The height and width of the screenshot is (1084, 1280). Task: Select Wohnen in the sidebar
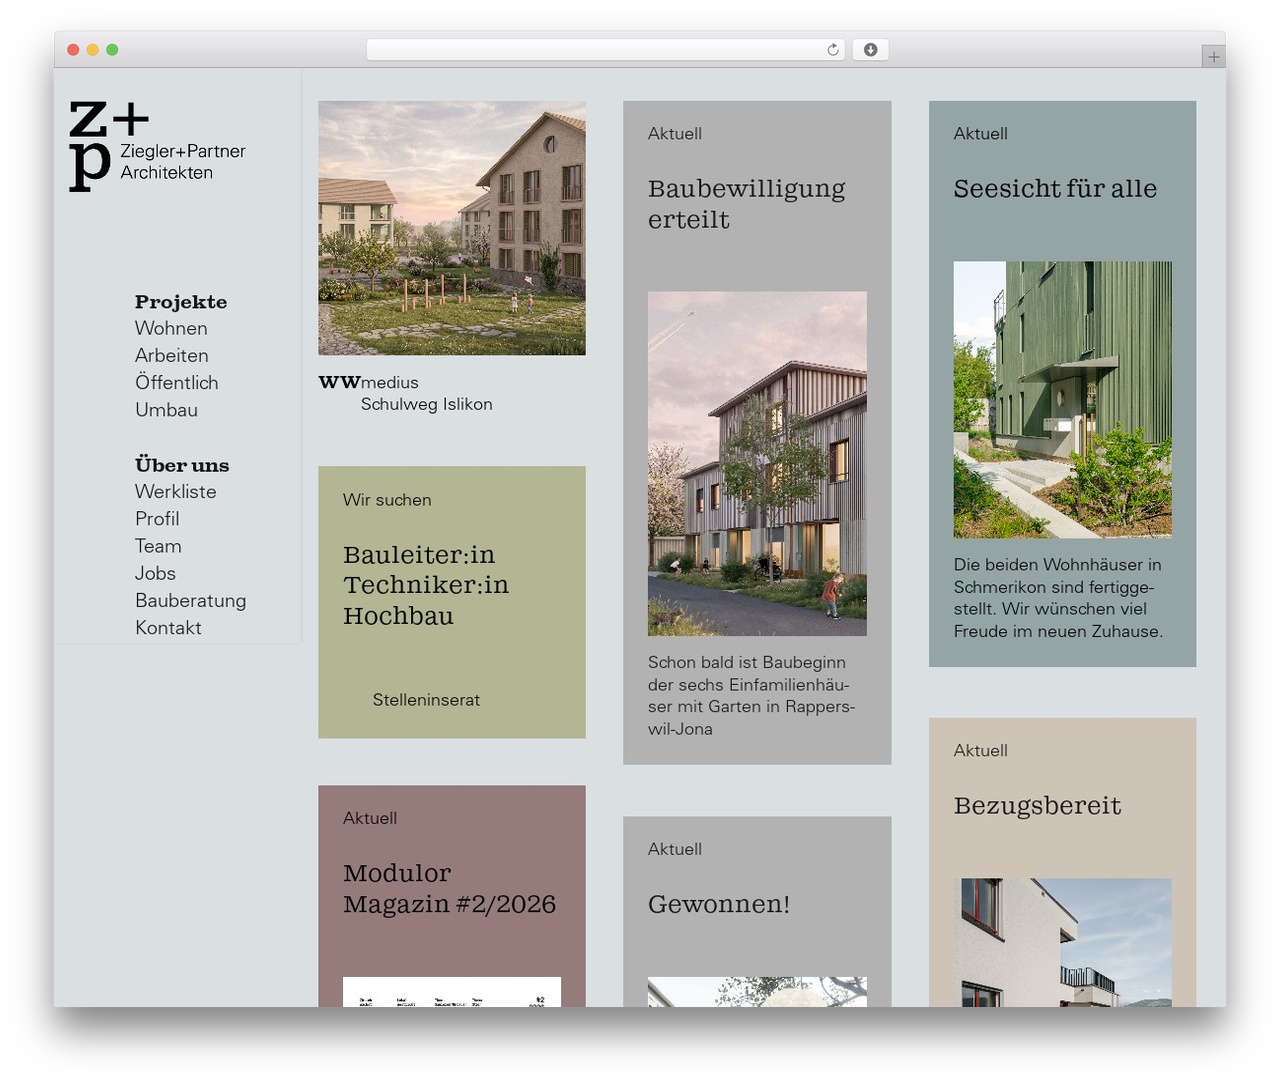171,328
